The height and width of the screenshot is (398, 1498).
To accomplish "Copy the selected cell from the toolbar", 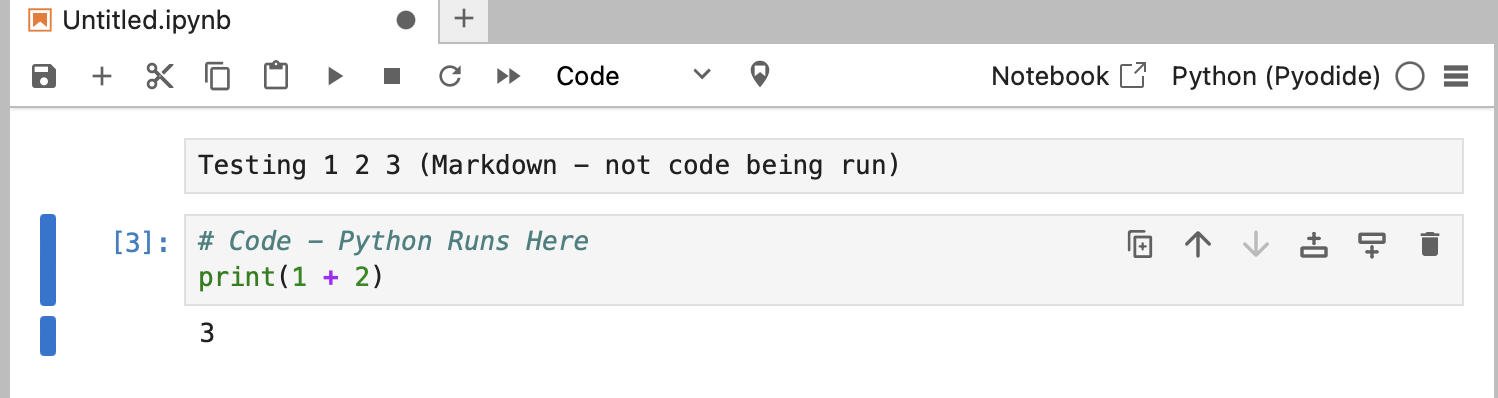I will pos(217,76).
